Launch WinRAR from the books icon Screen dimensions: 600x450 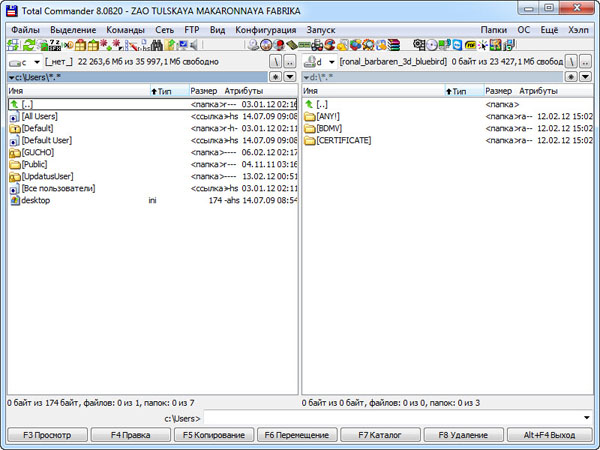(x=396, y=46)
